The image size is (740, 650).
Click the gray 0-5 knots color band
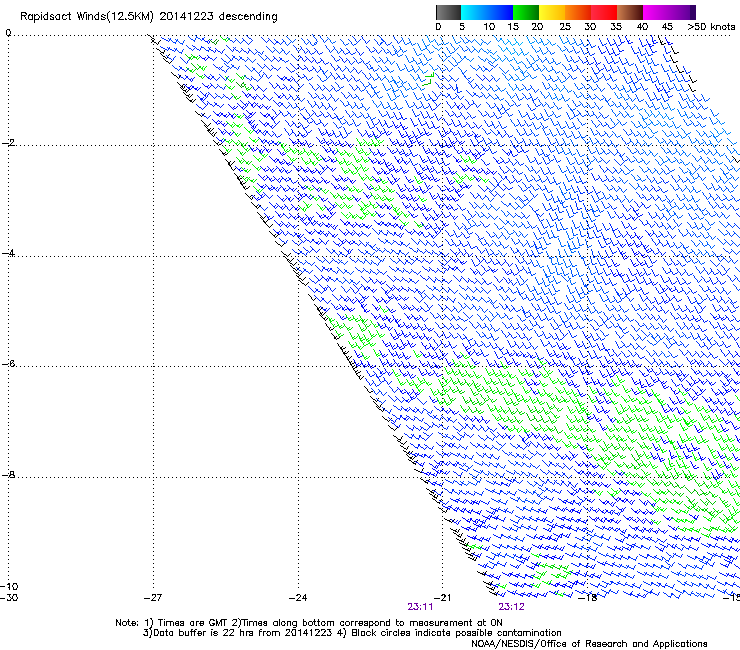[x=448, y=12]
